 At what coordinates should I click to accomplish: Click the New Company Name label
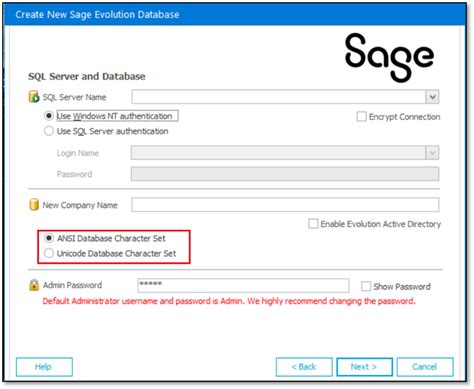tap(80, 205)
